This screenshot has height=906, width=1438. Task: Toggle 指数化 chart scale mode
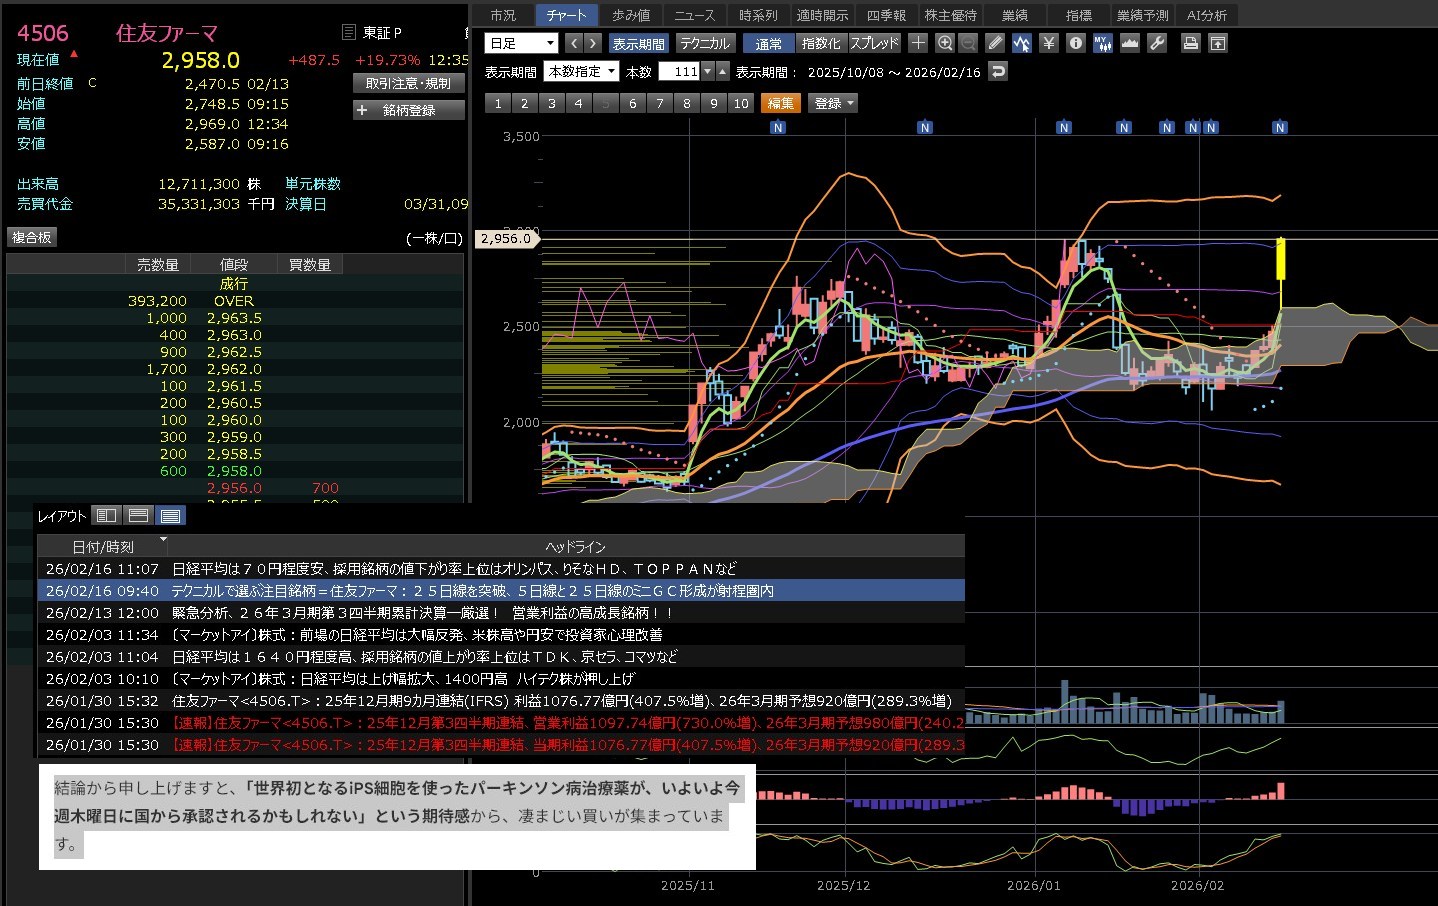821,43
